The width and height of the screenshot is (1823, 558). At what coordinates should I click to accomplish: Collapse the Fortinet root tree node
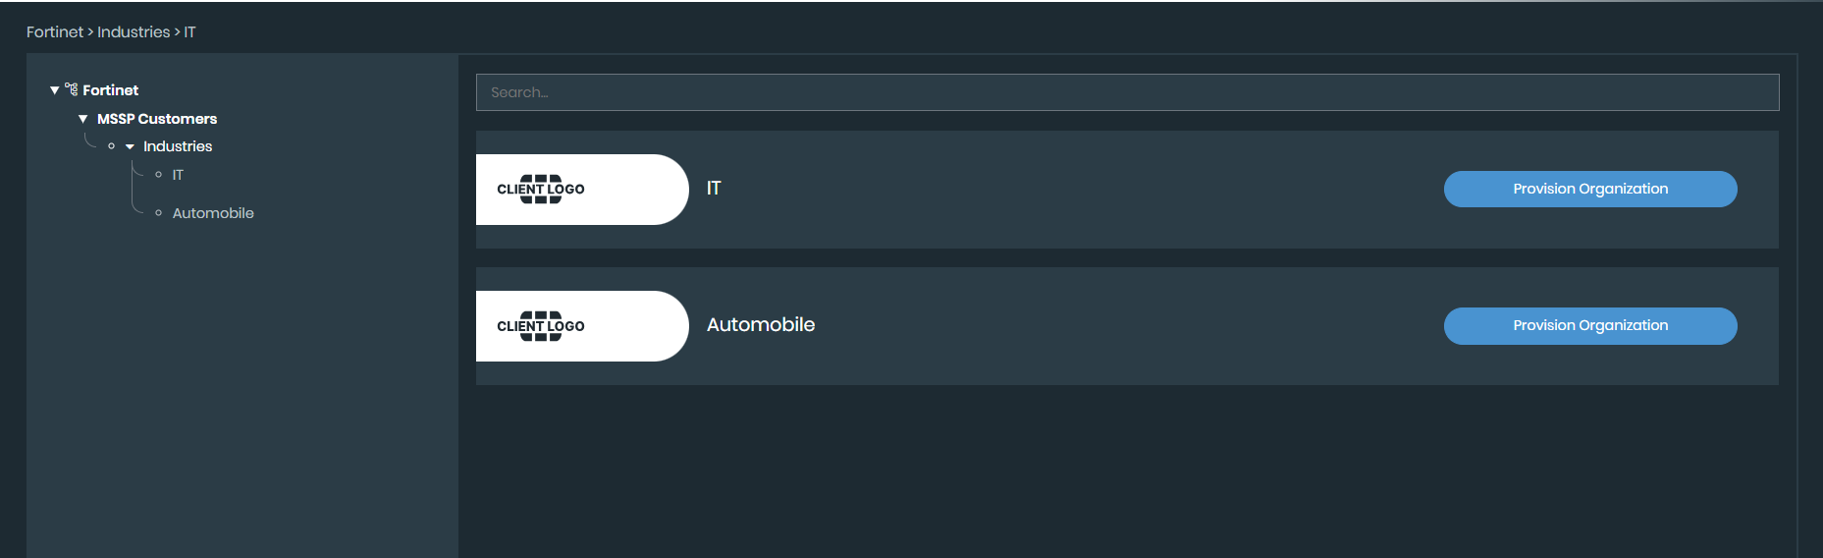click(x=55, y=90)
